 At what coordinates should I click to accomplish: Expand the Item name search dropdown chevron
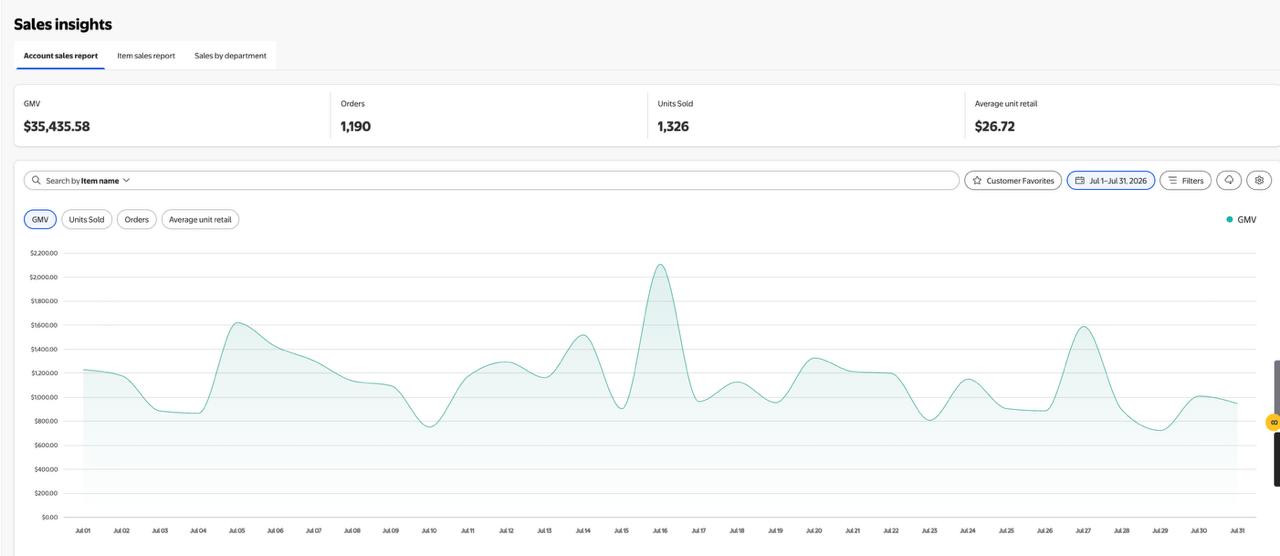127,181
